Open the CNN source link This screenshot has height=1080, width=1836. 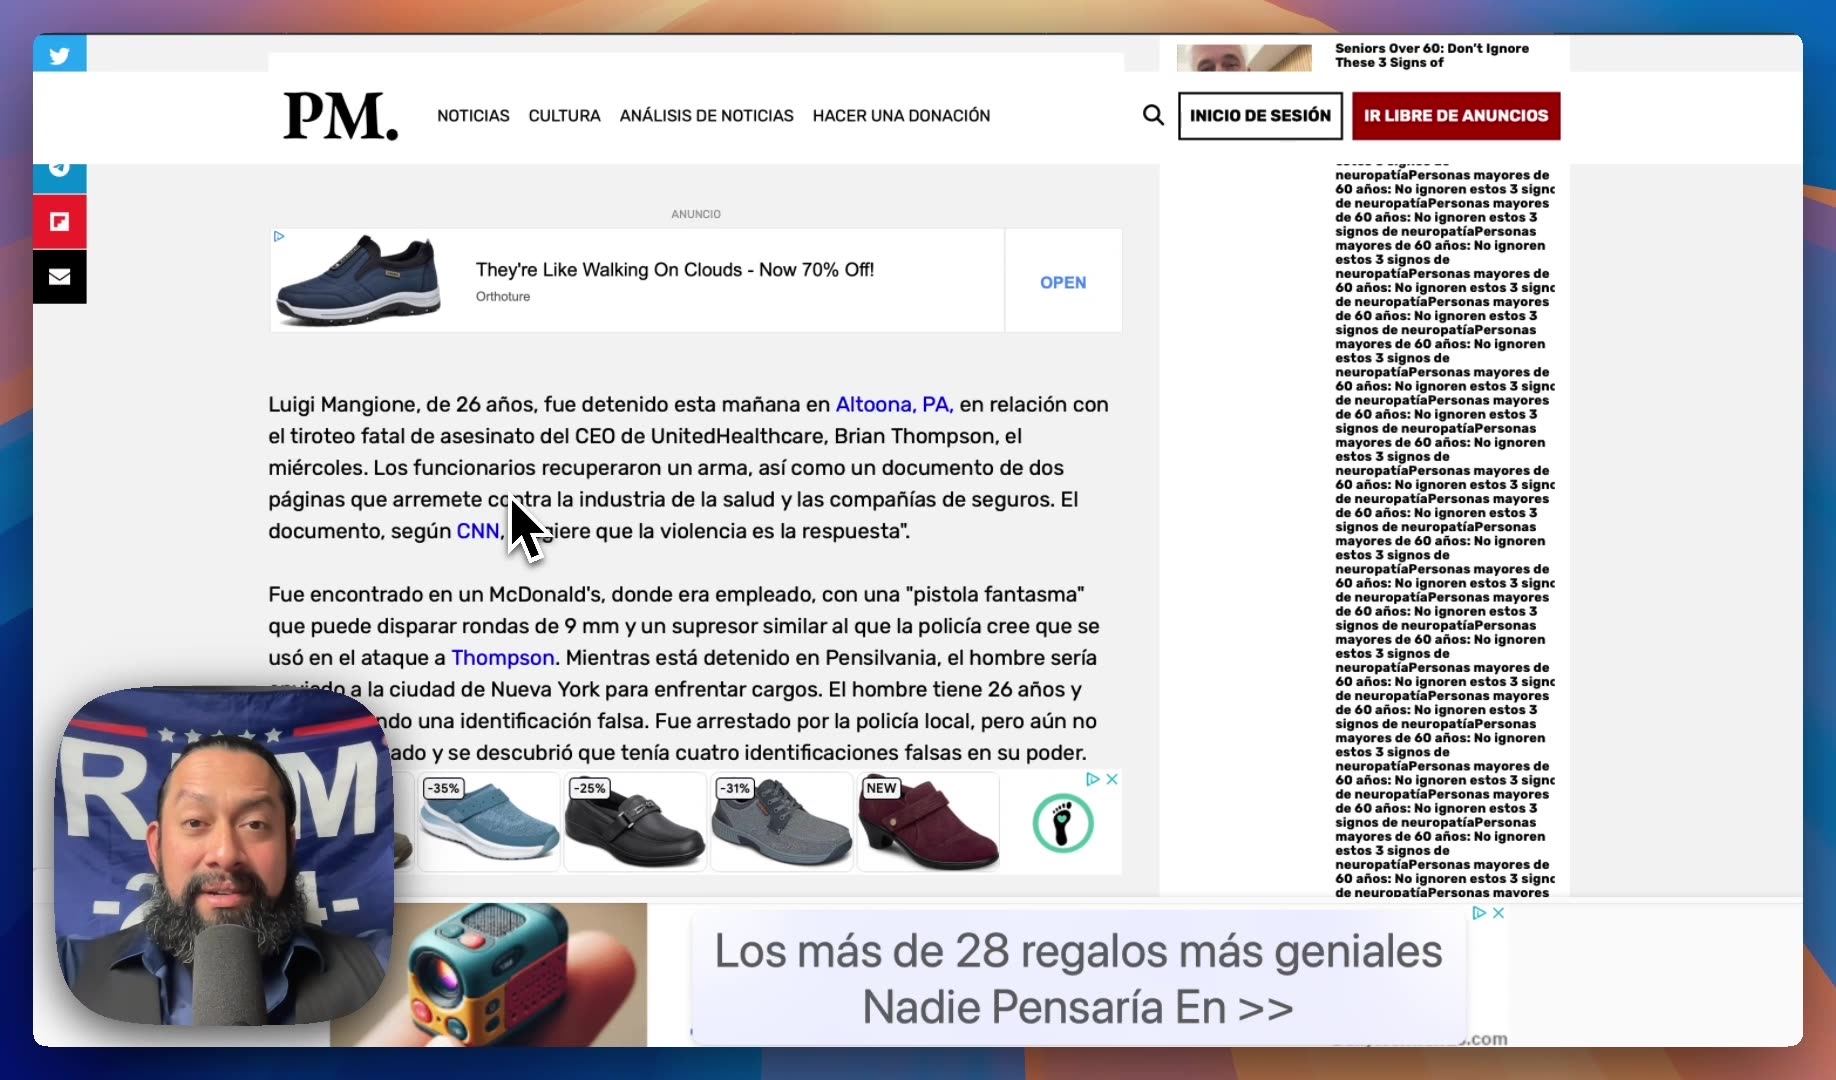(477, 531)
